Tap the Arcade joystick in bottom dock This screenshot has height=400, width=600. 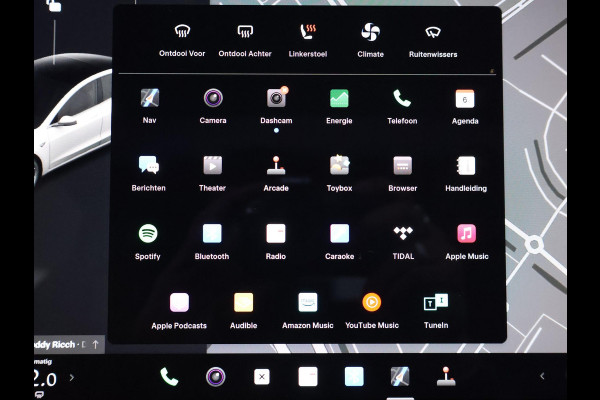click(443, 377)
